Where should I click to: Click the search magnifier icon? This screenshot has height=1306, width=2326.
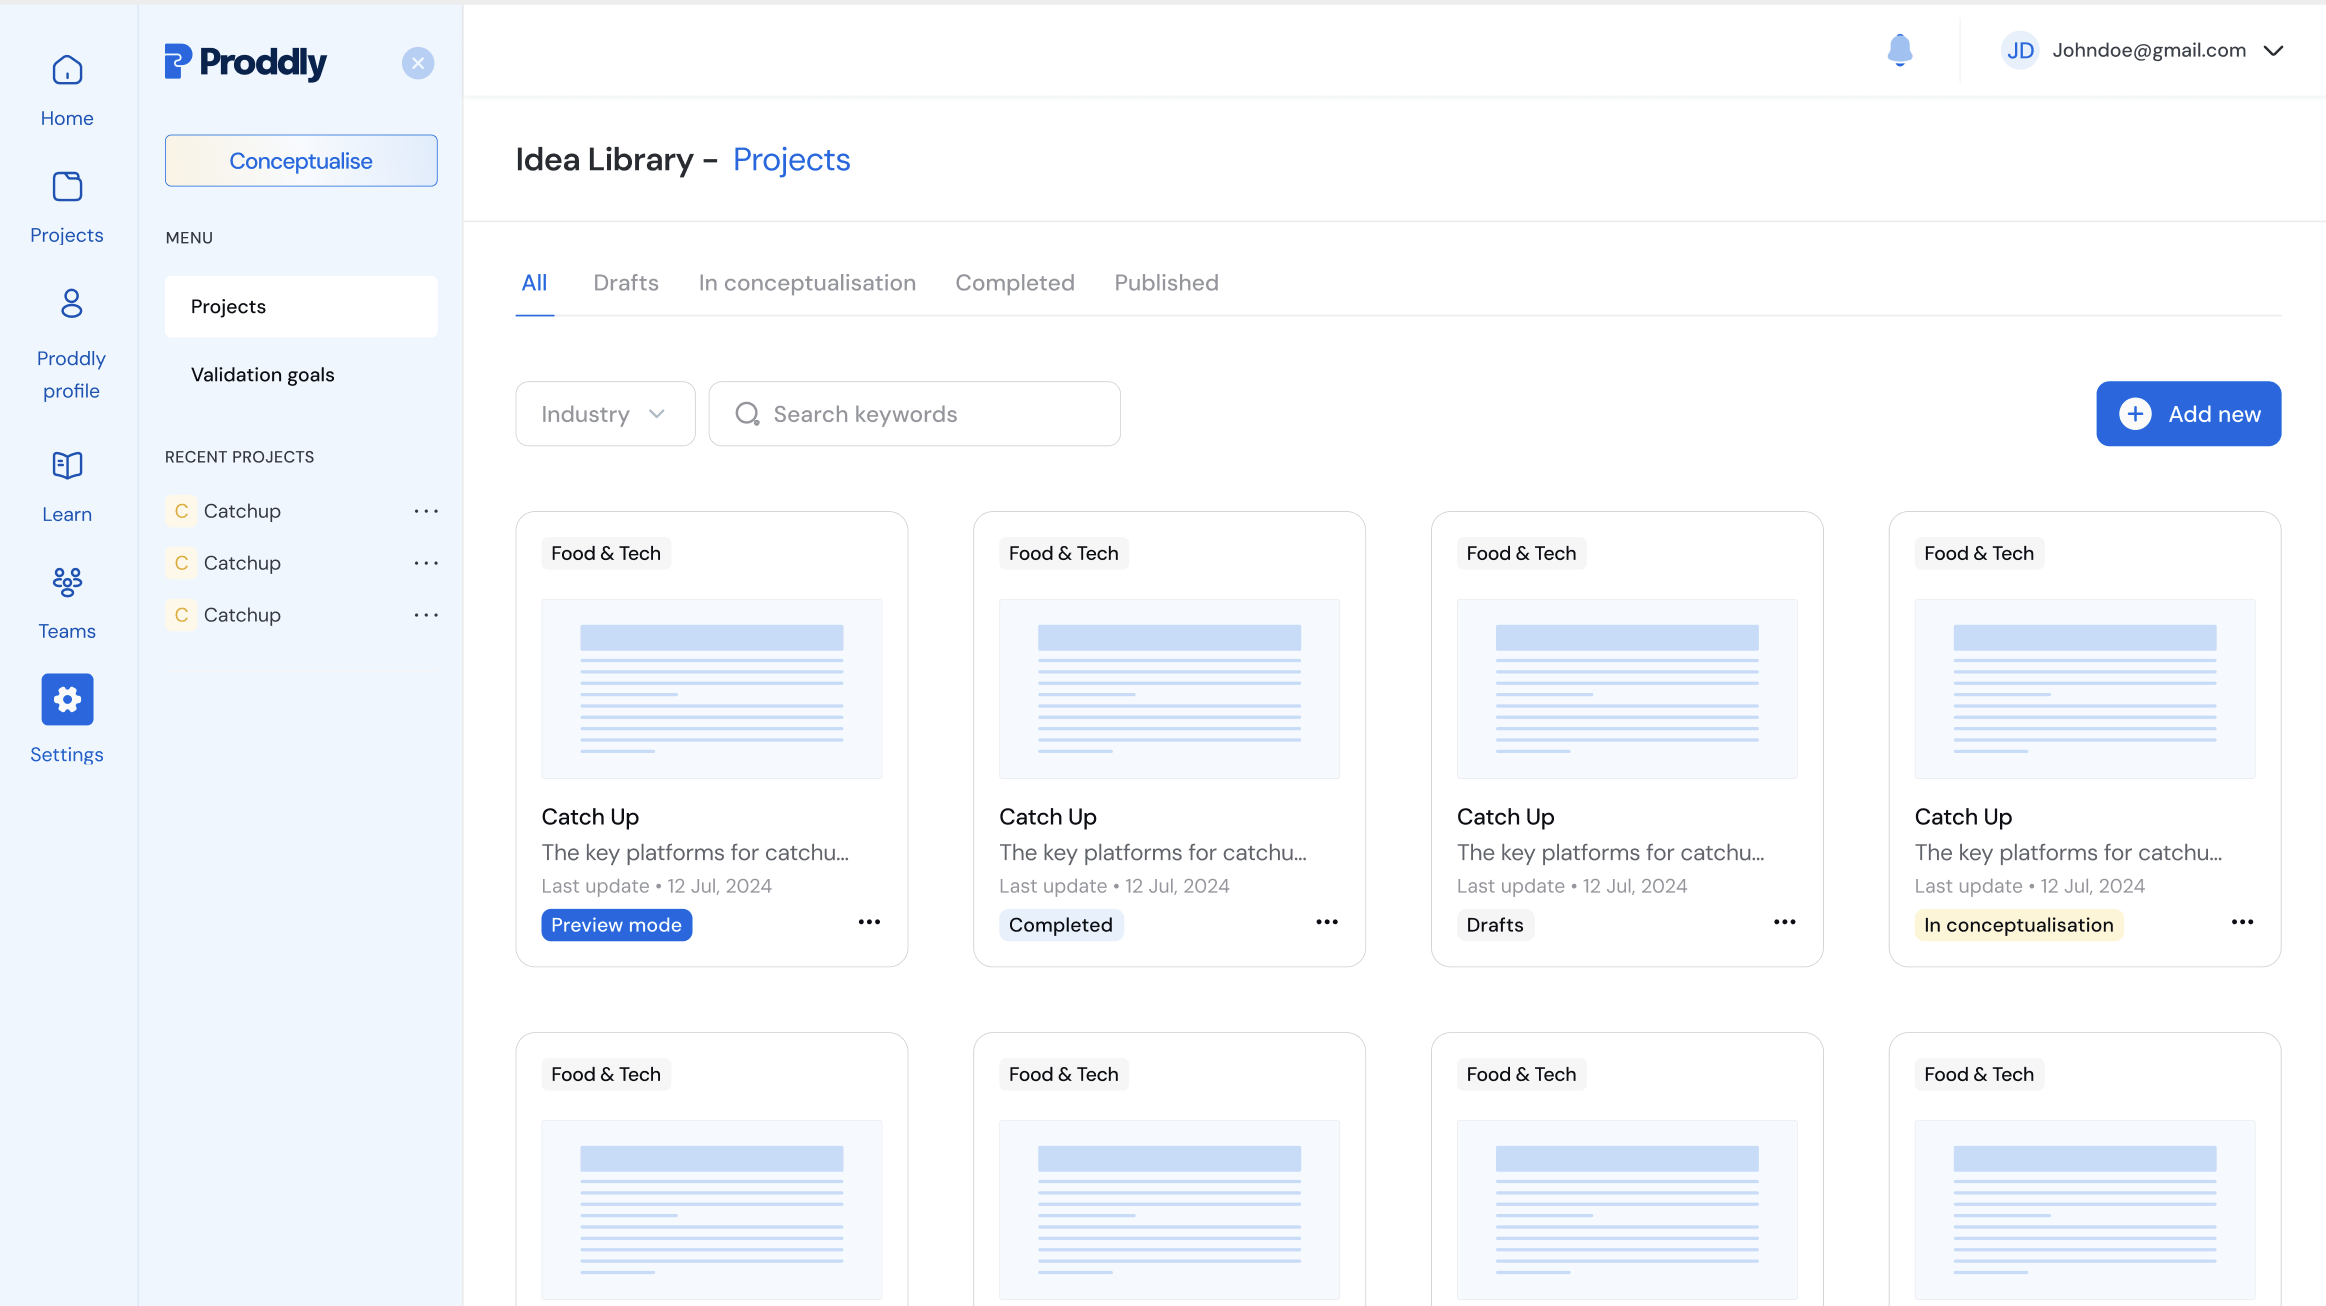(747, 413)
